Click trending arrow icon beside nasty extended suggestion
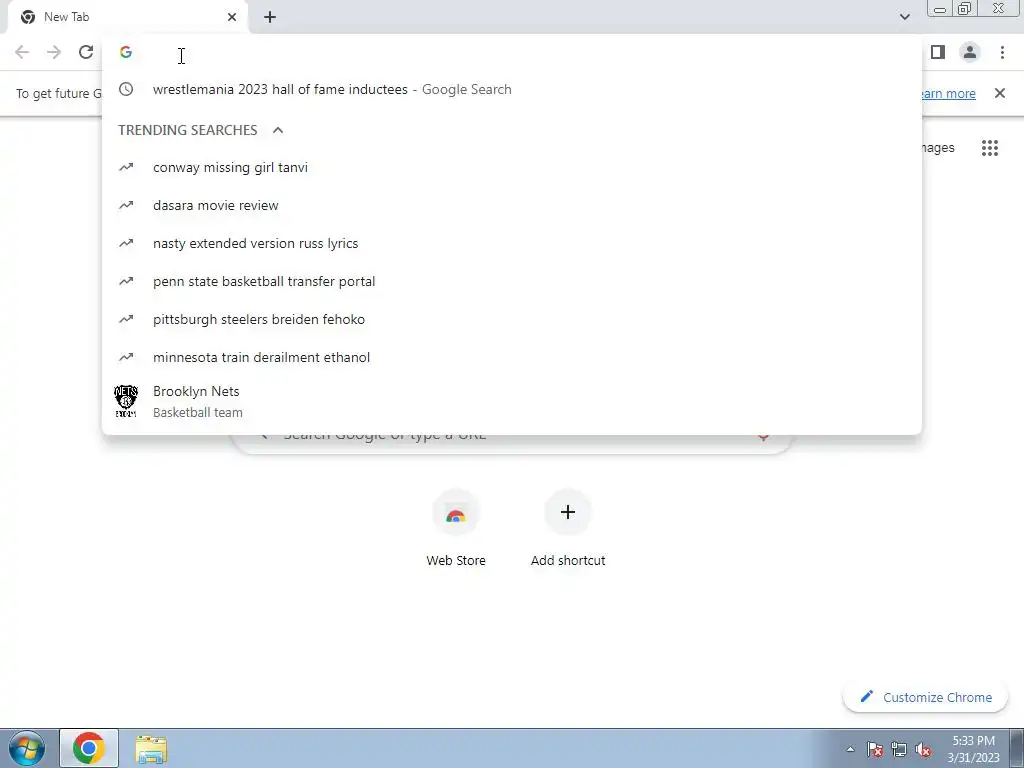The image size is (1024, 768). [126, 243]
